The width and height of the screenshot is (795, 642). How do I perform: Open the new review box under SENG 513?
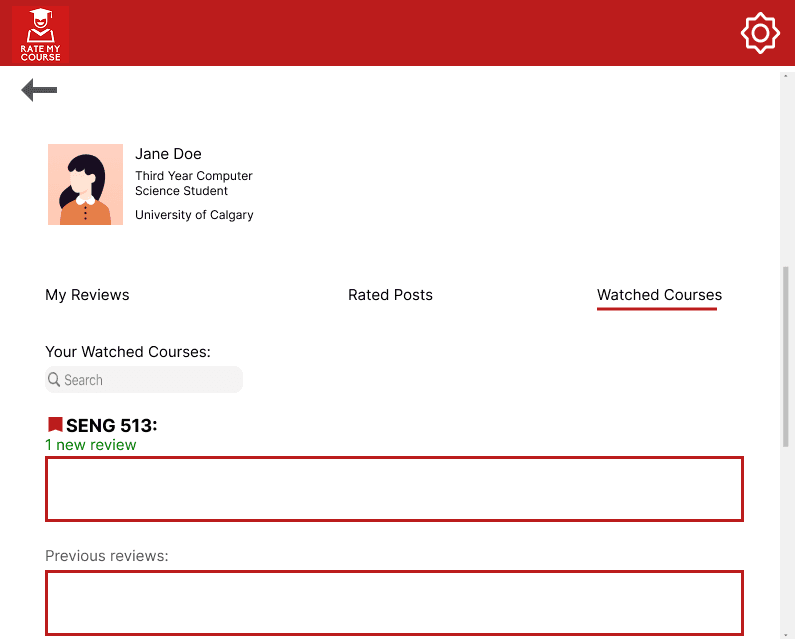point(394,489)
